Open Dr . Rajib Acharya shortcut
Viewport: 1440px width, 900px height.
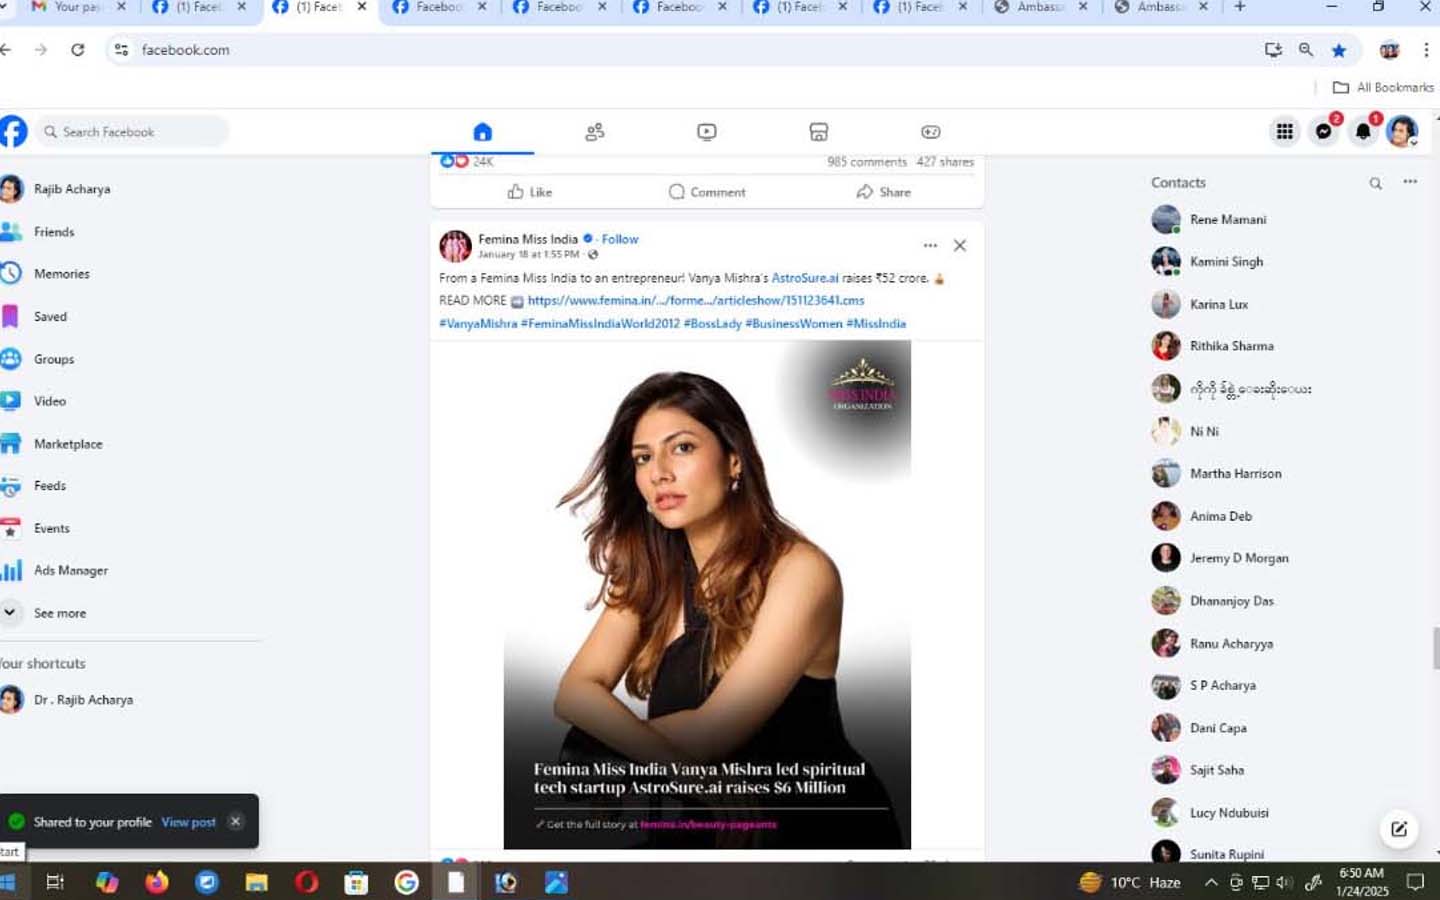(83, 700)
